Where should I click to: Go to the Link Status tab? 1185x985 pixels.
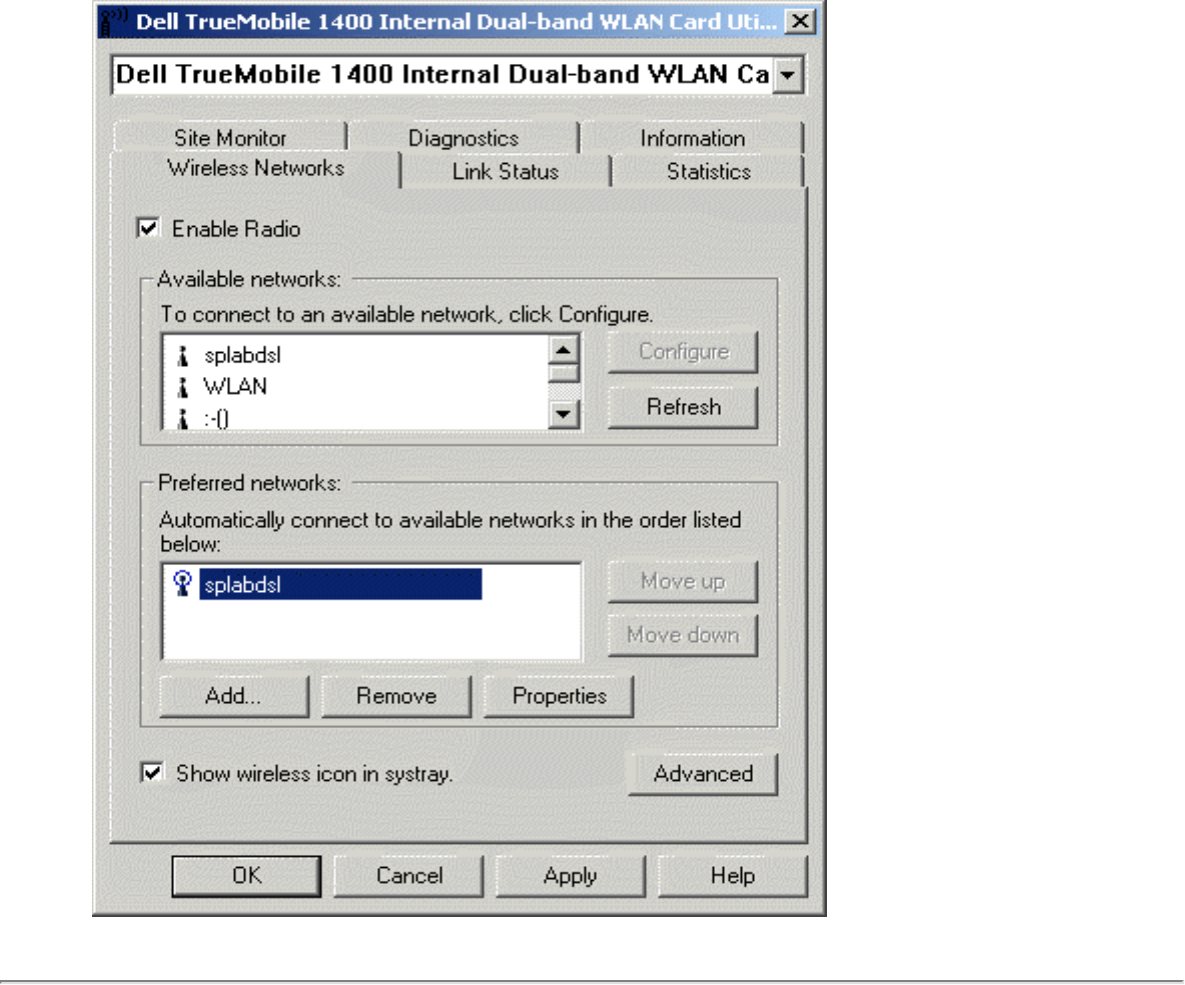pyautogui.click(x=505, y=172)
